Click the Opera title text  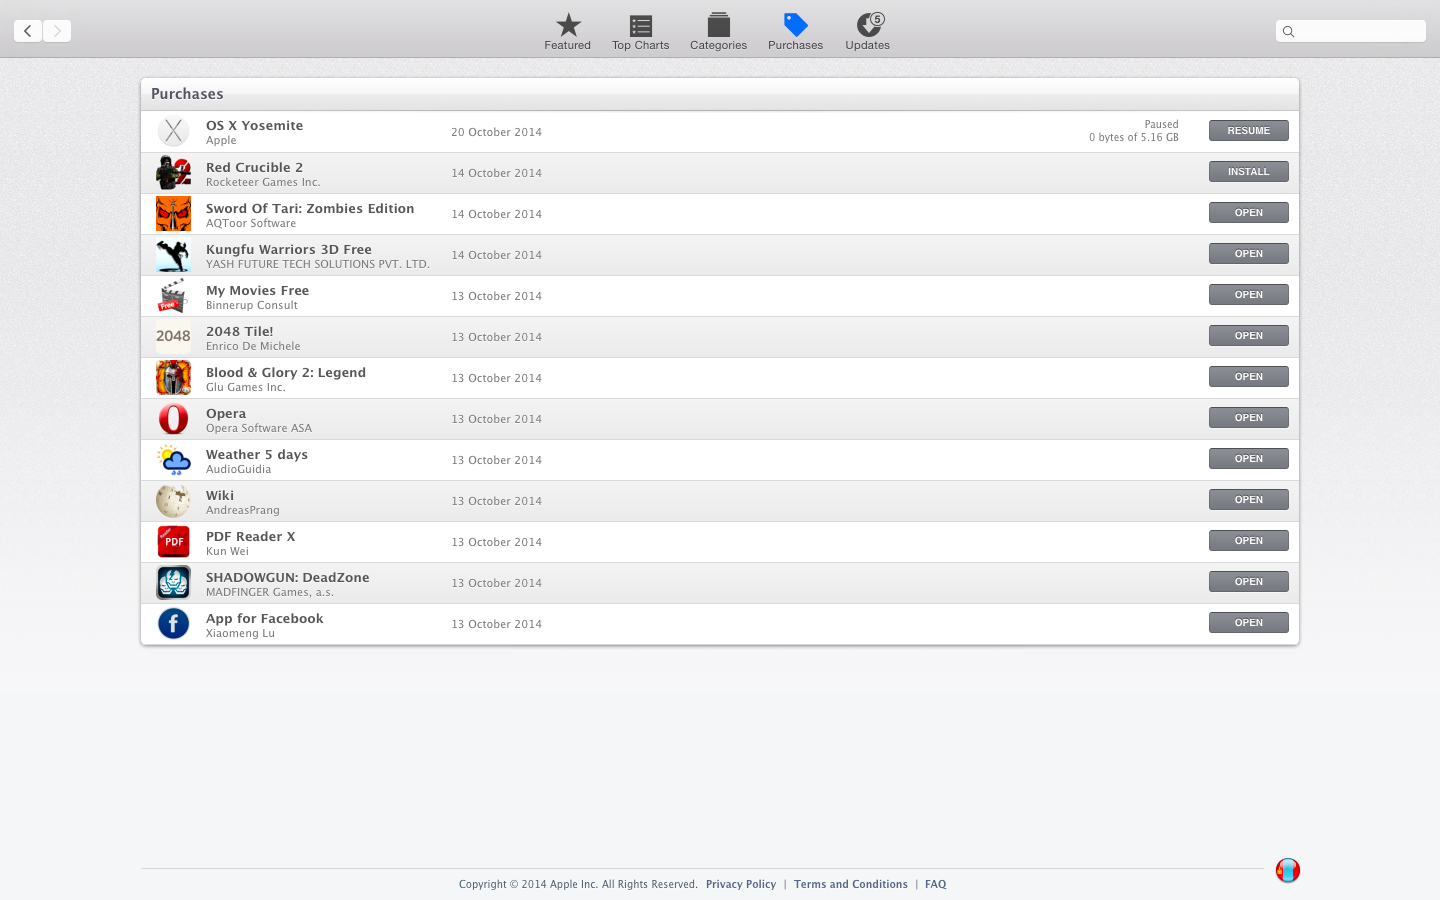tap(226, 413)
